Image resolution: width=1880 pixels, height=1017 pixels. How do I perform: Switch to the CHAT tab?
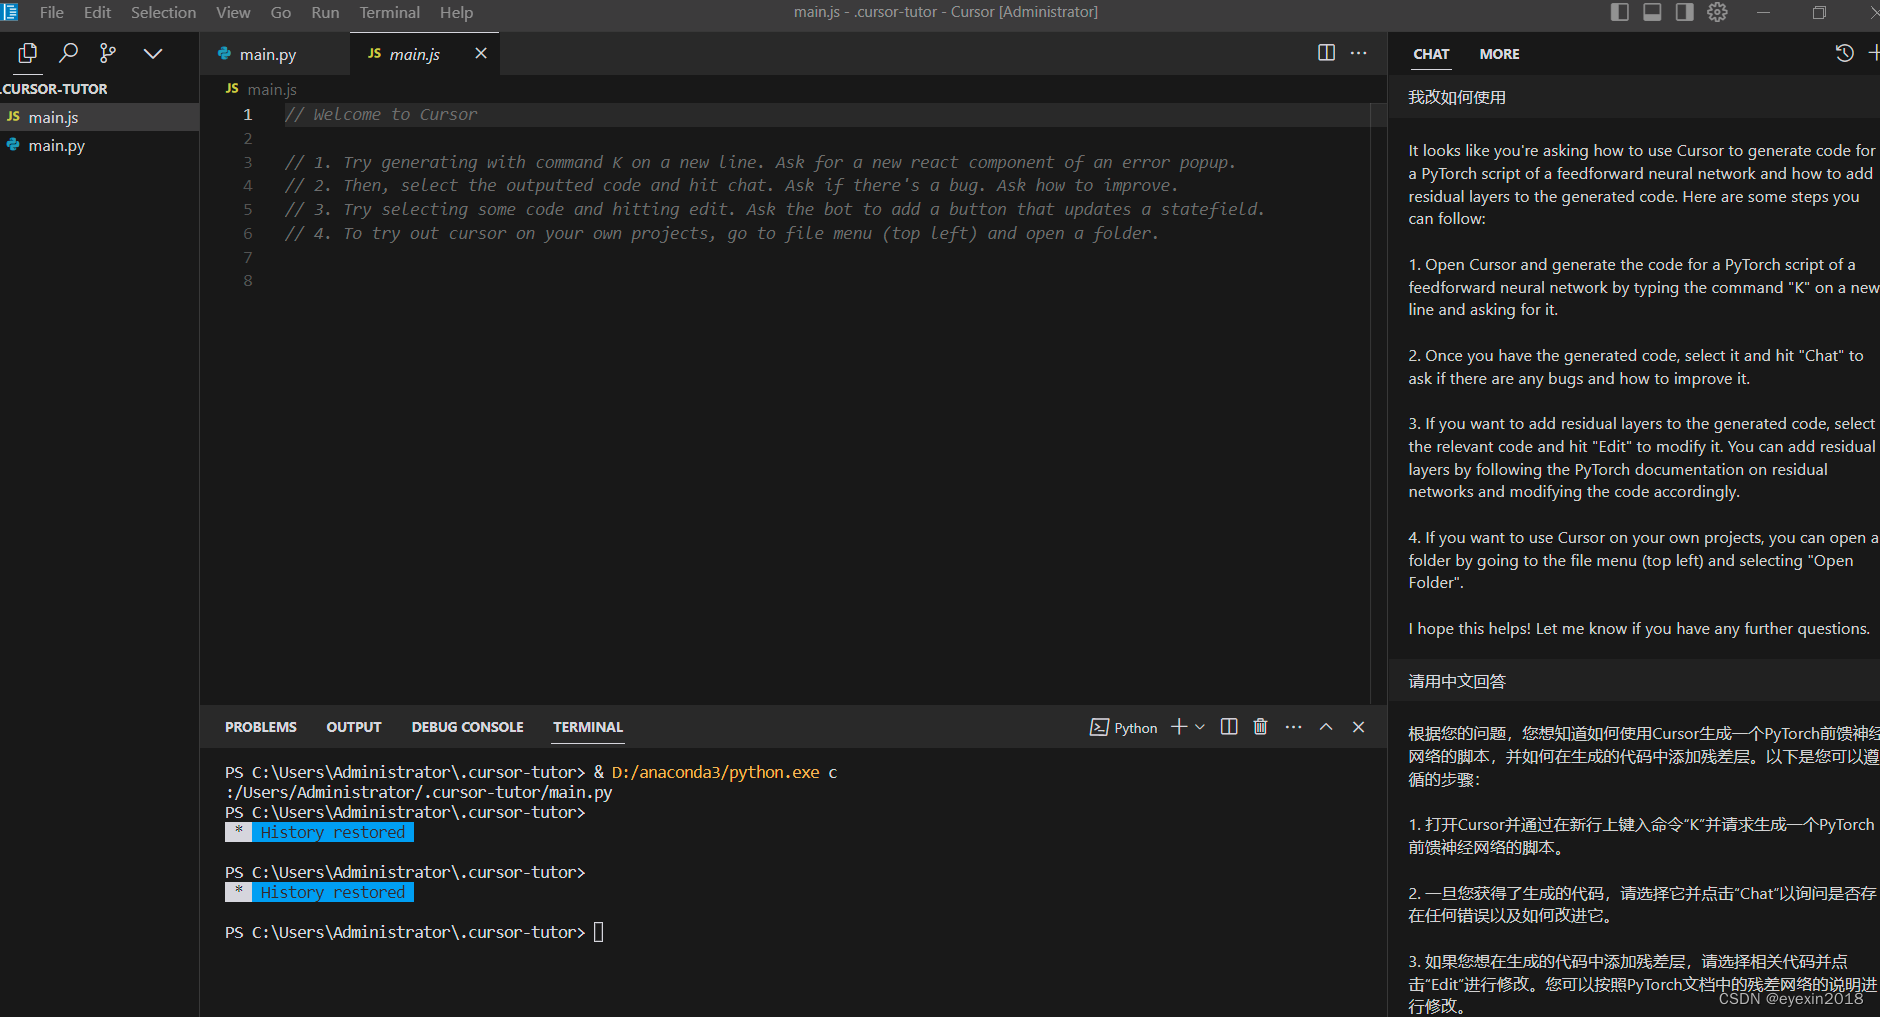point(1431,54)
